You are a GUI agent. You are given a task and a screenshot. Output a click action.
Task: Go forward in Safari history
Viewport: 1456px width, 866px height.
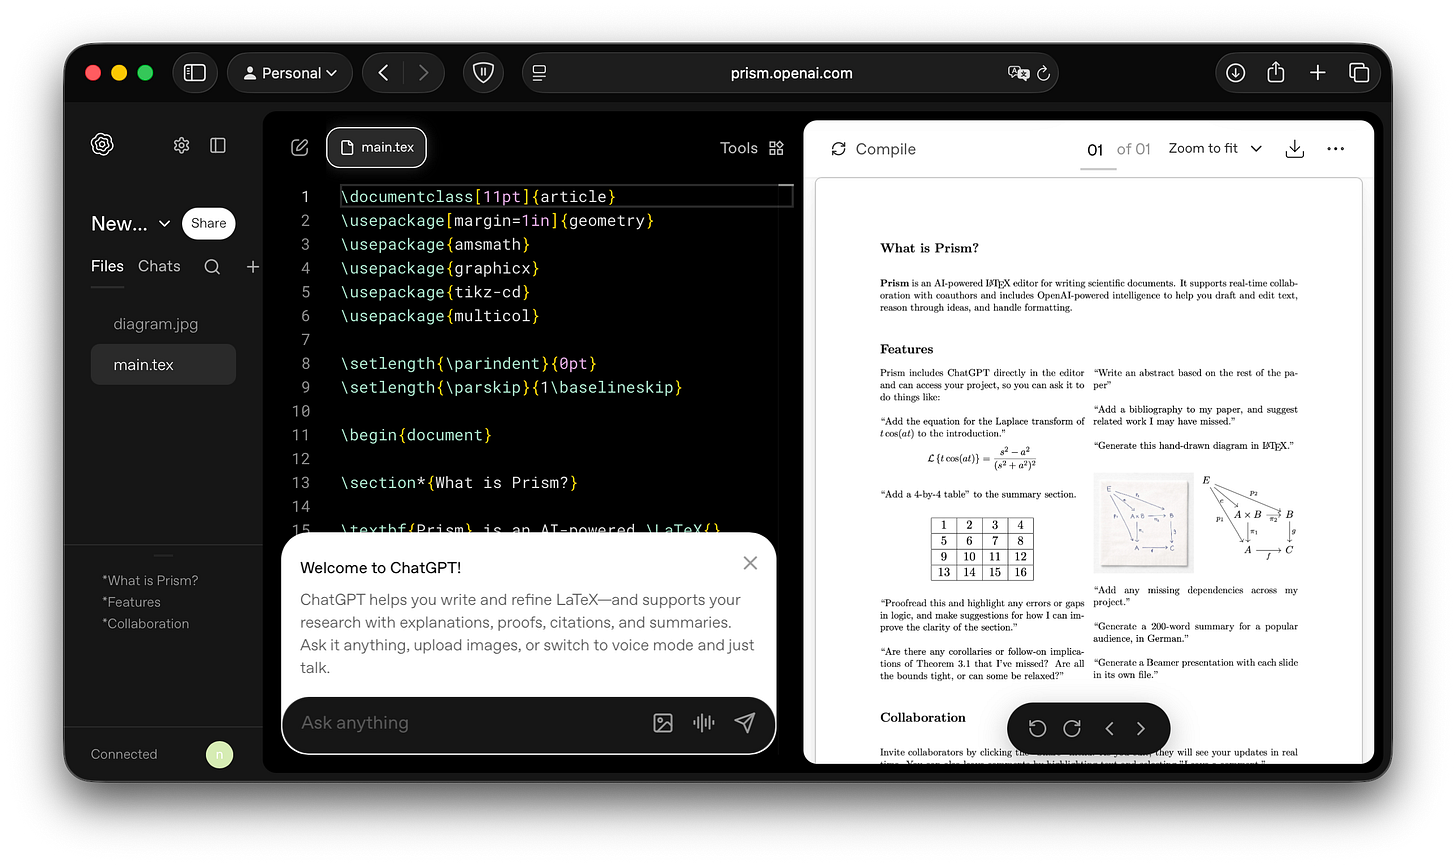click(423, 73)
